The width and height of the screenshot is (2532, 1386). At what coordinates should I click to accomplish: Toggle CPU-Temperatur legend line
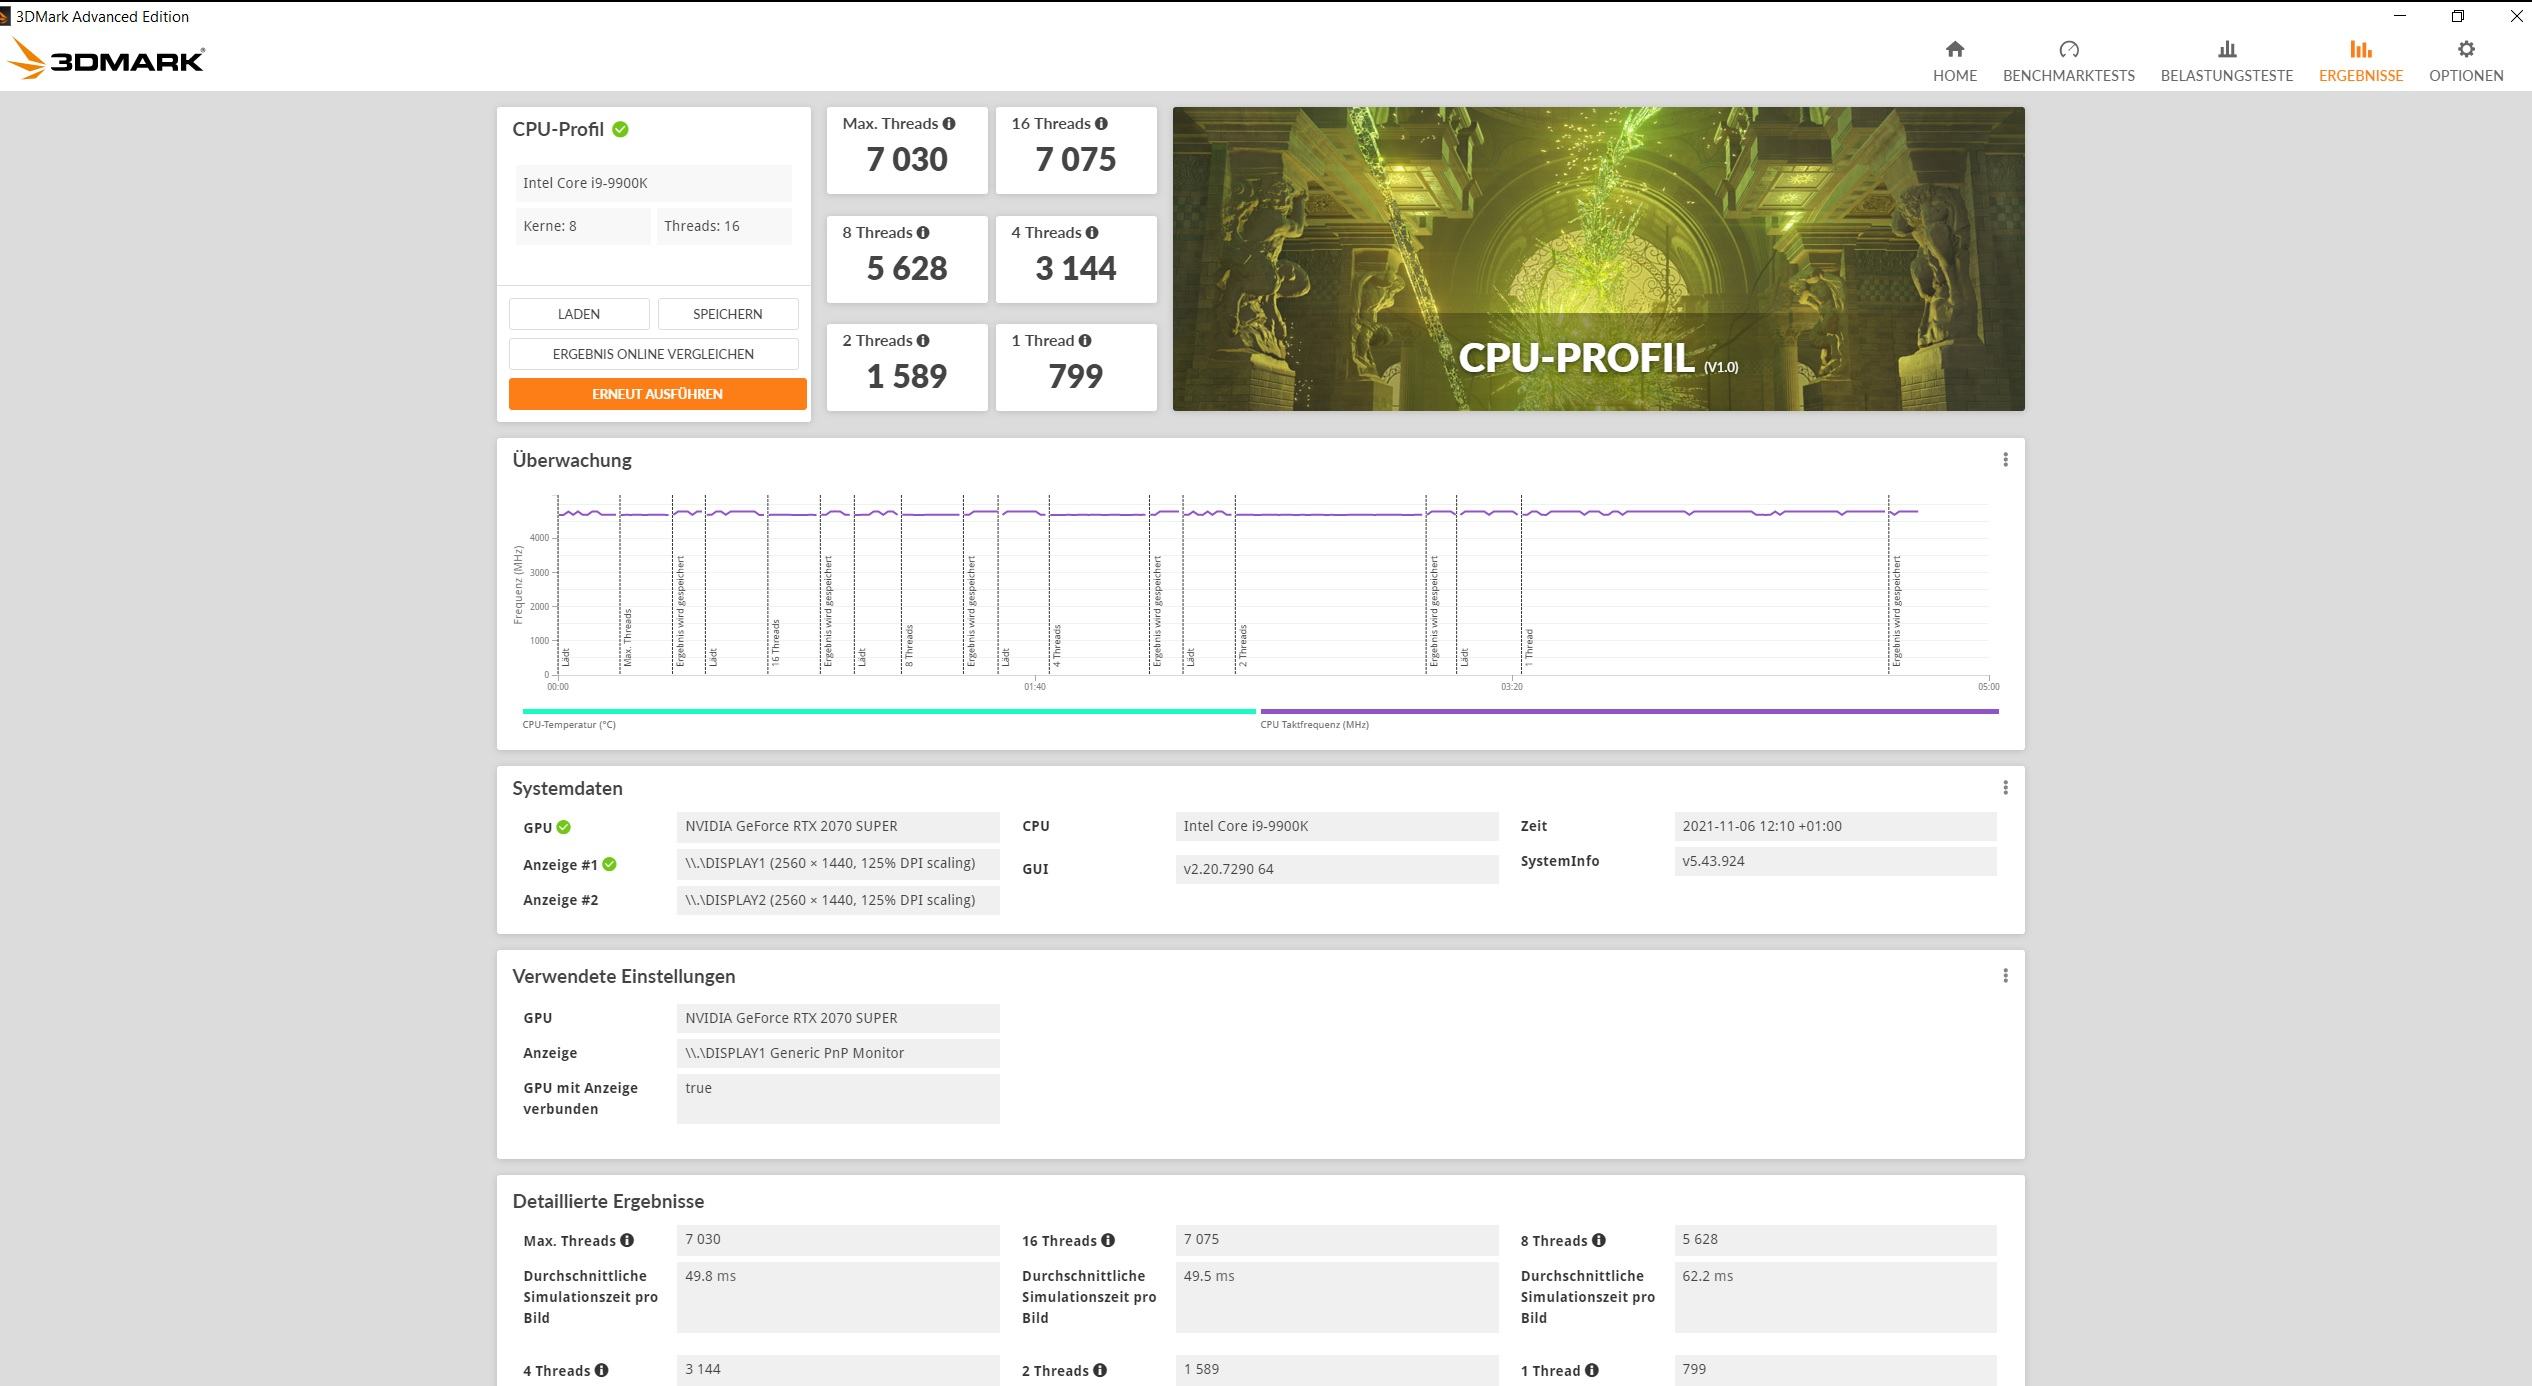point(888,711)
